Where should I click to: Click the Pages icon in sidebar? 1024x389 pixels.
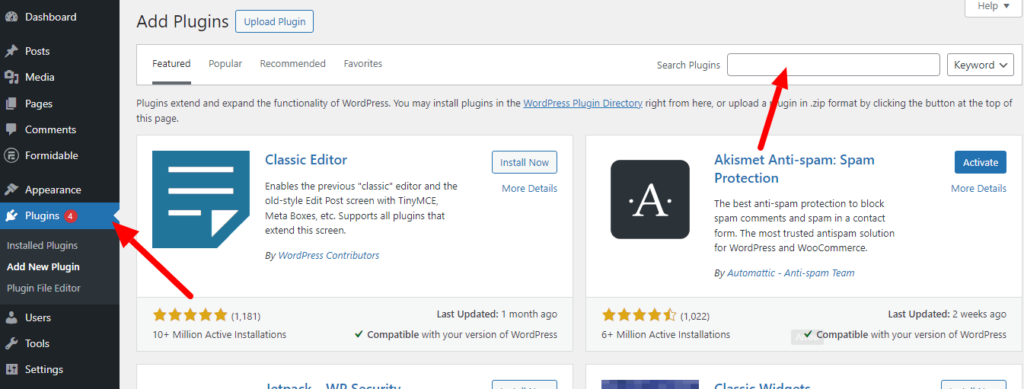point(11,103)
